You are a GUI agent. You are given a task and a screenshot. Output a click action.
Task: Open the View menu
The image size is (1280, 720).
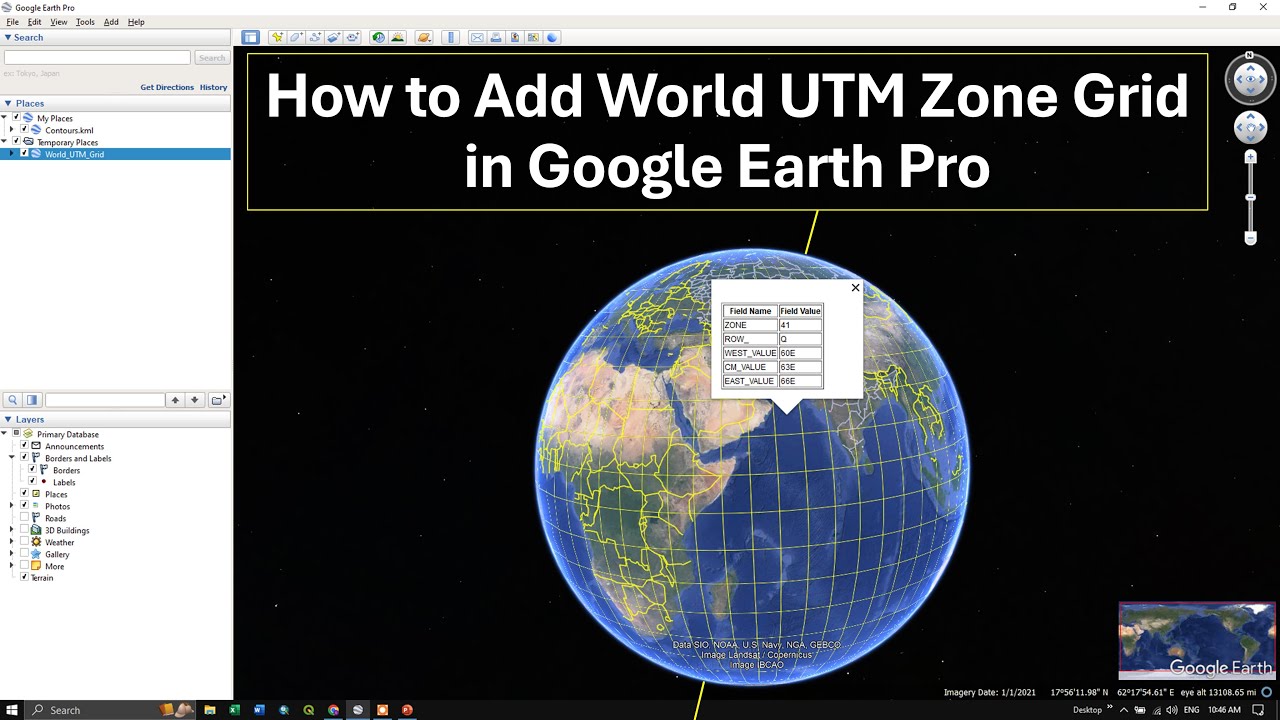59,22
